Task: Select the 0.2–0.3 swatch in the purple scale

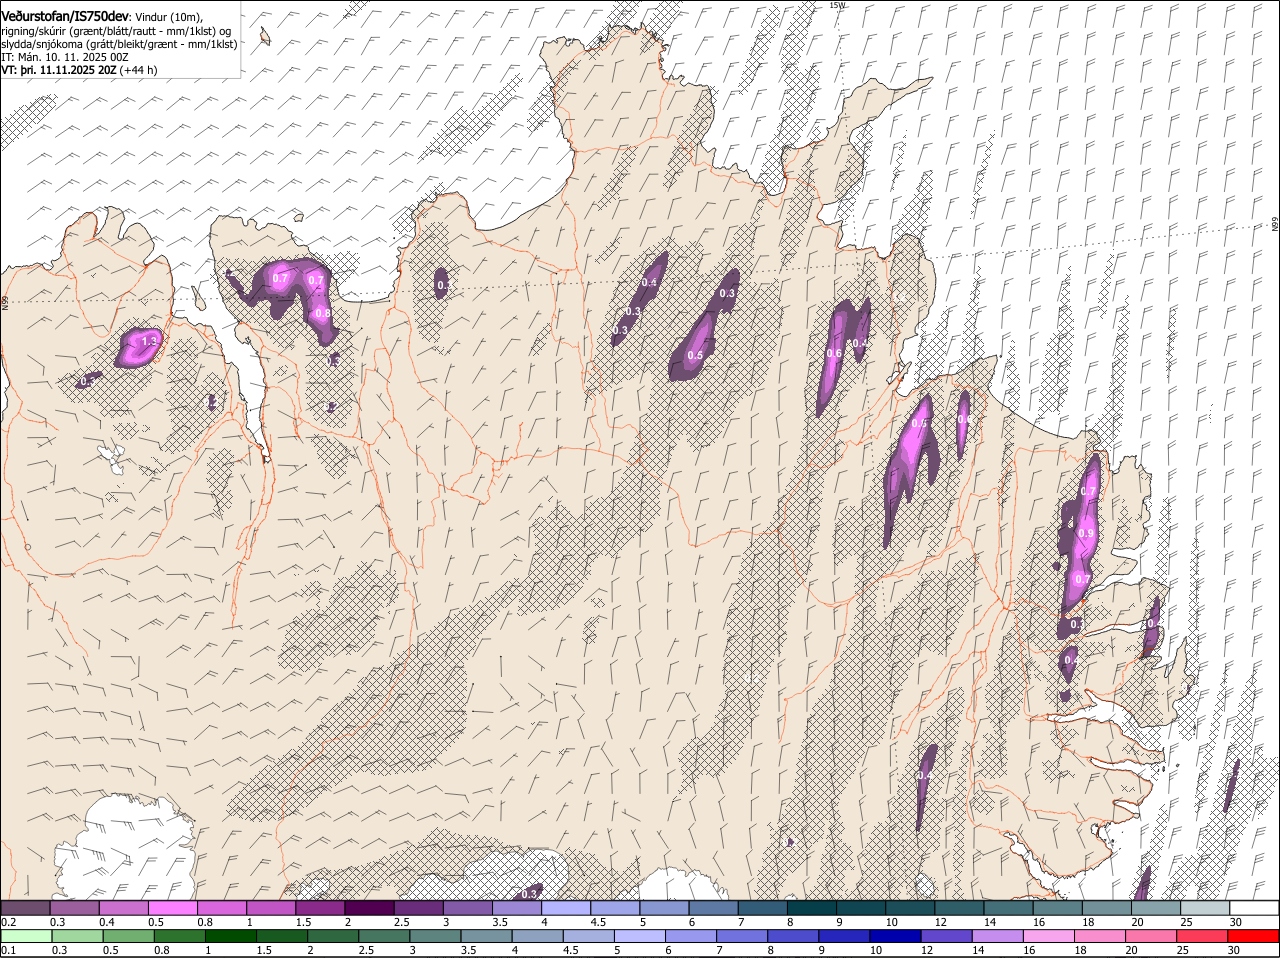Action: coord(25,907)
